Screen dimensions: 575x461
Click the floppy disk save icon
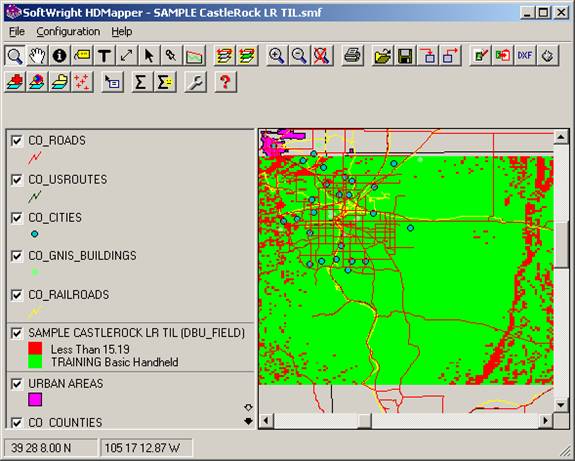(405, 56)
